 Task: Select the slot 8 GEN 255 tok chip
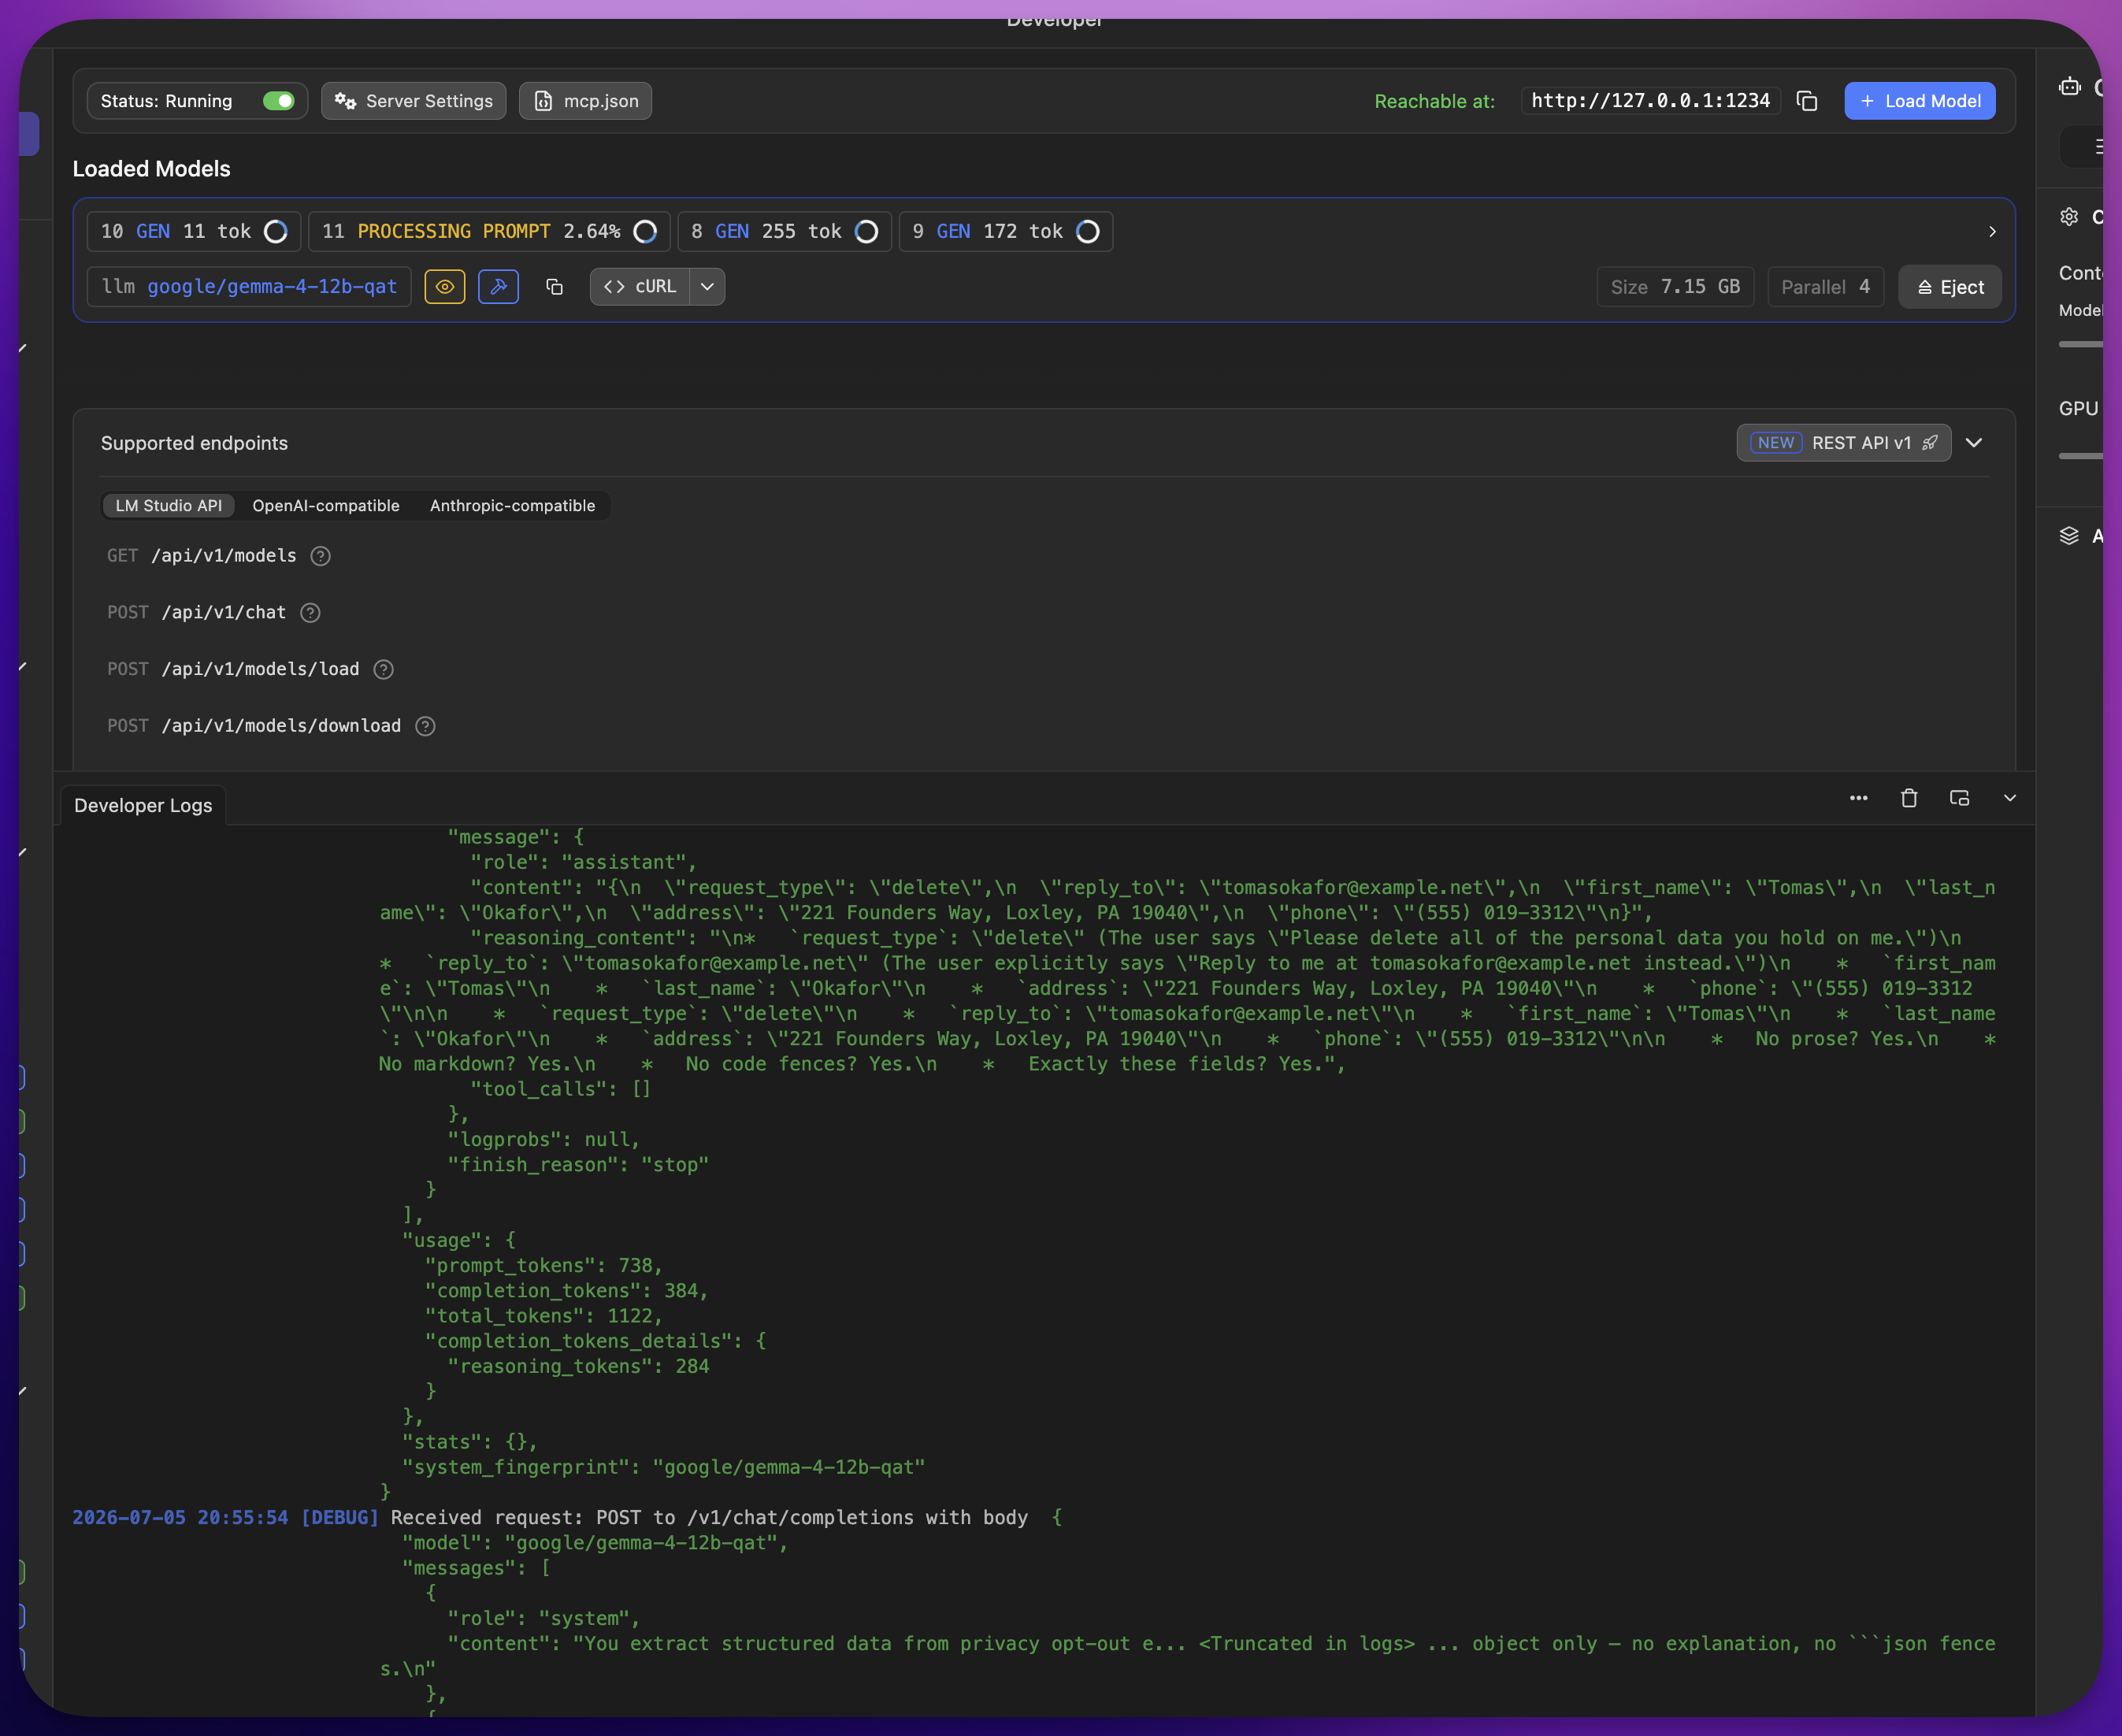(784, 231)
